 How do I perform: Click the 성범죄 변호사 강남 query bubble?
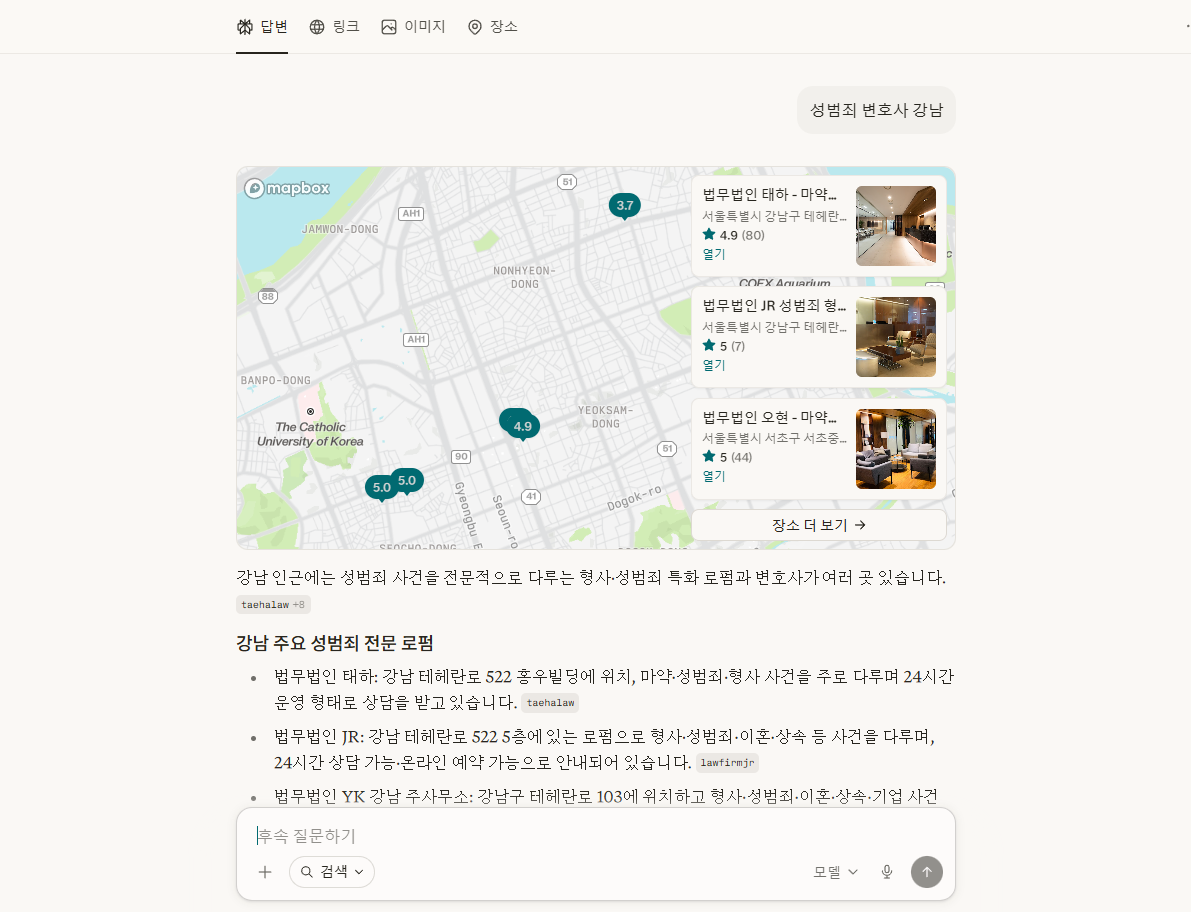click(x=876, y=110)
